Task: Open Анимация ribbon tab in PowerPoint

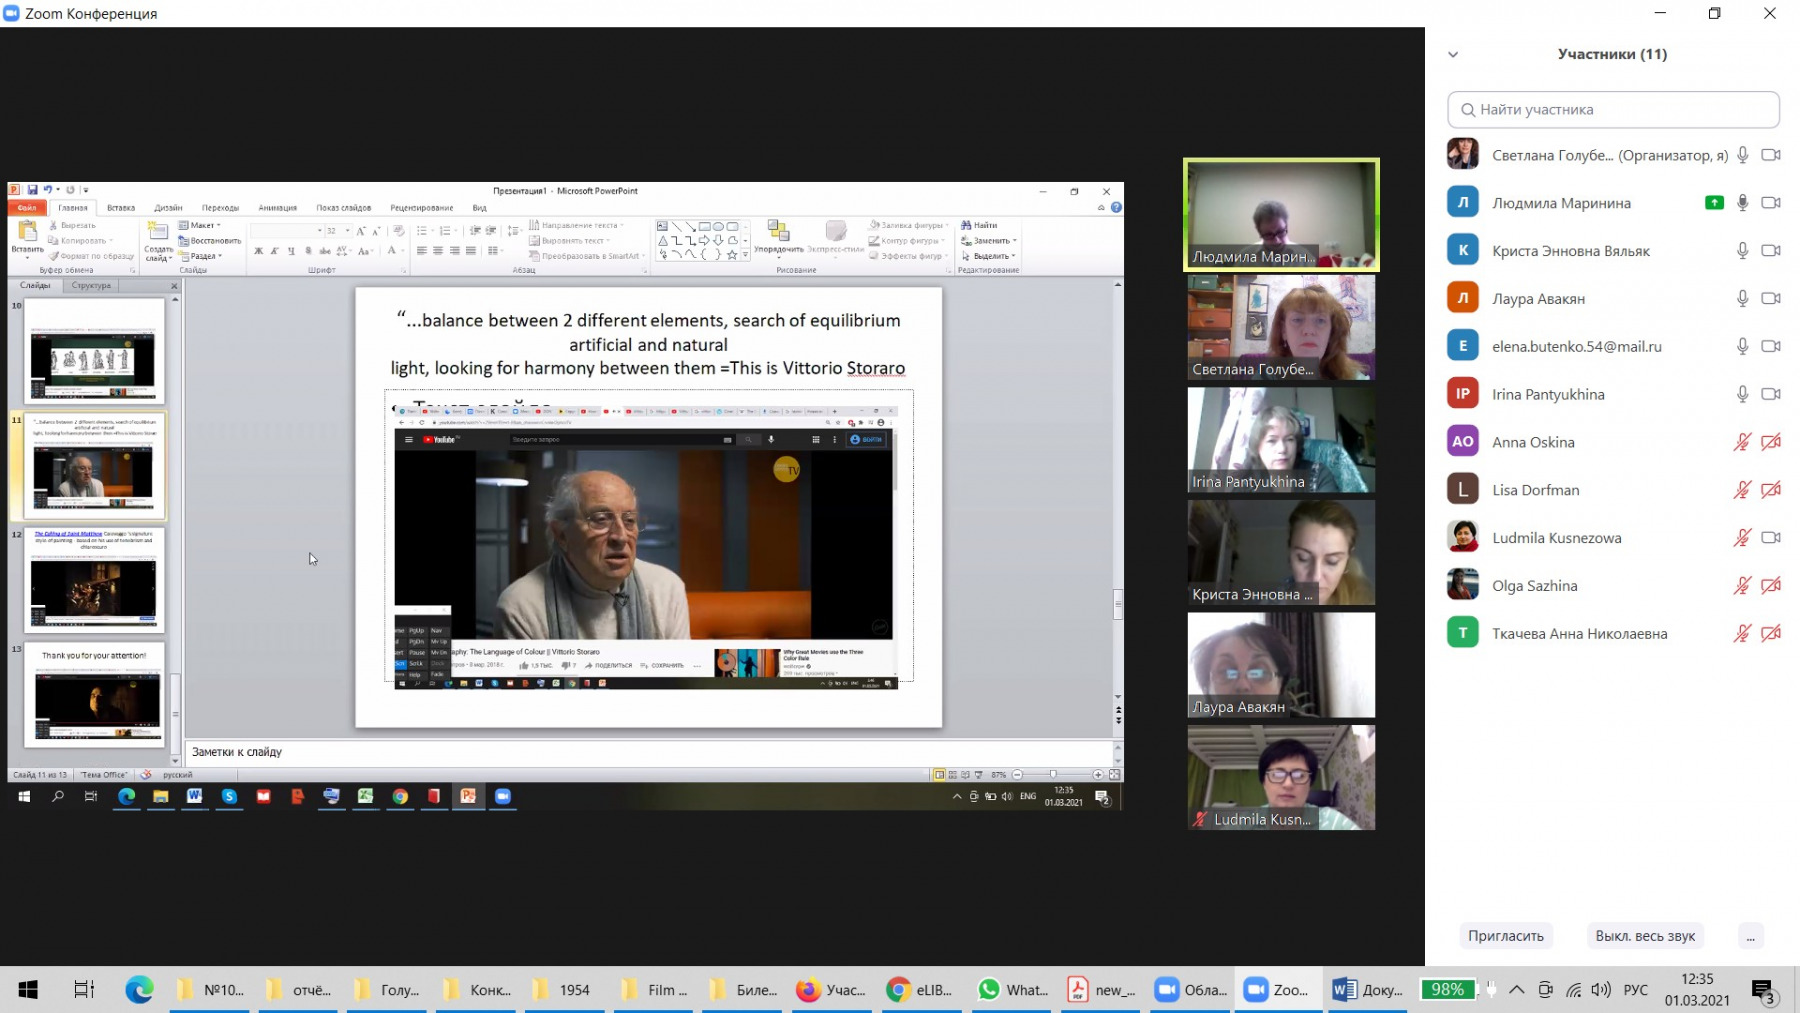Action: (277, 208)
